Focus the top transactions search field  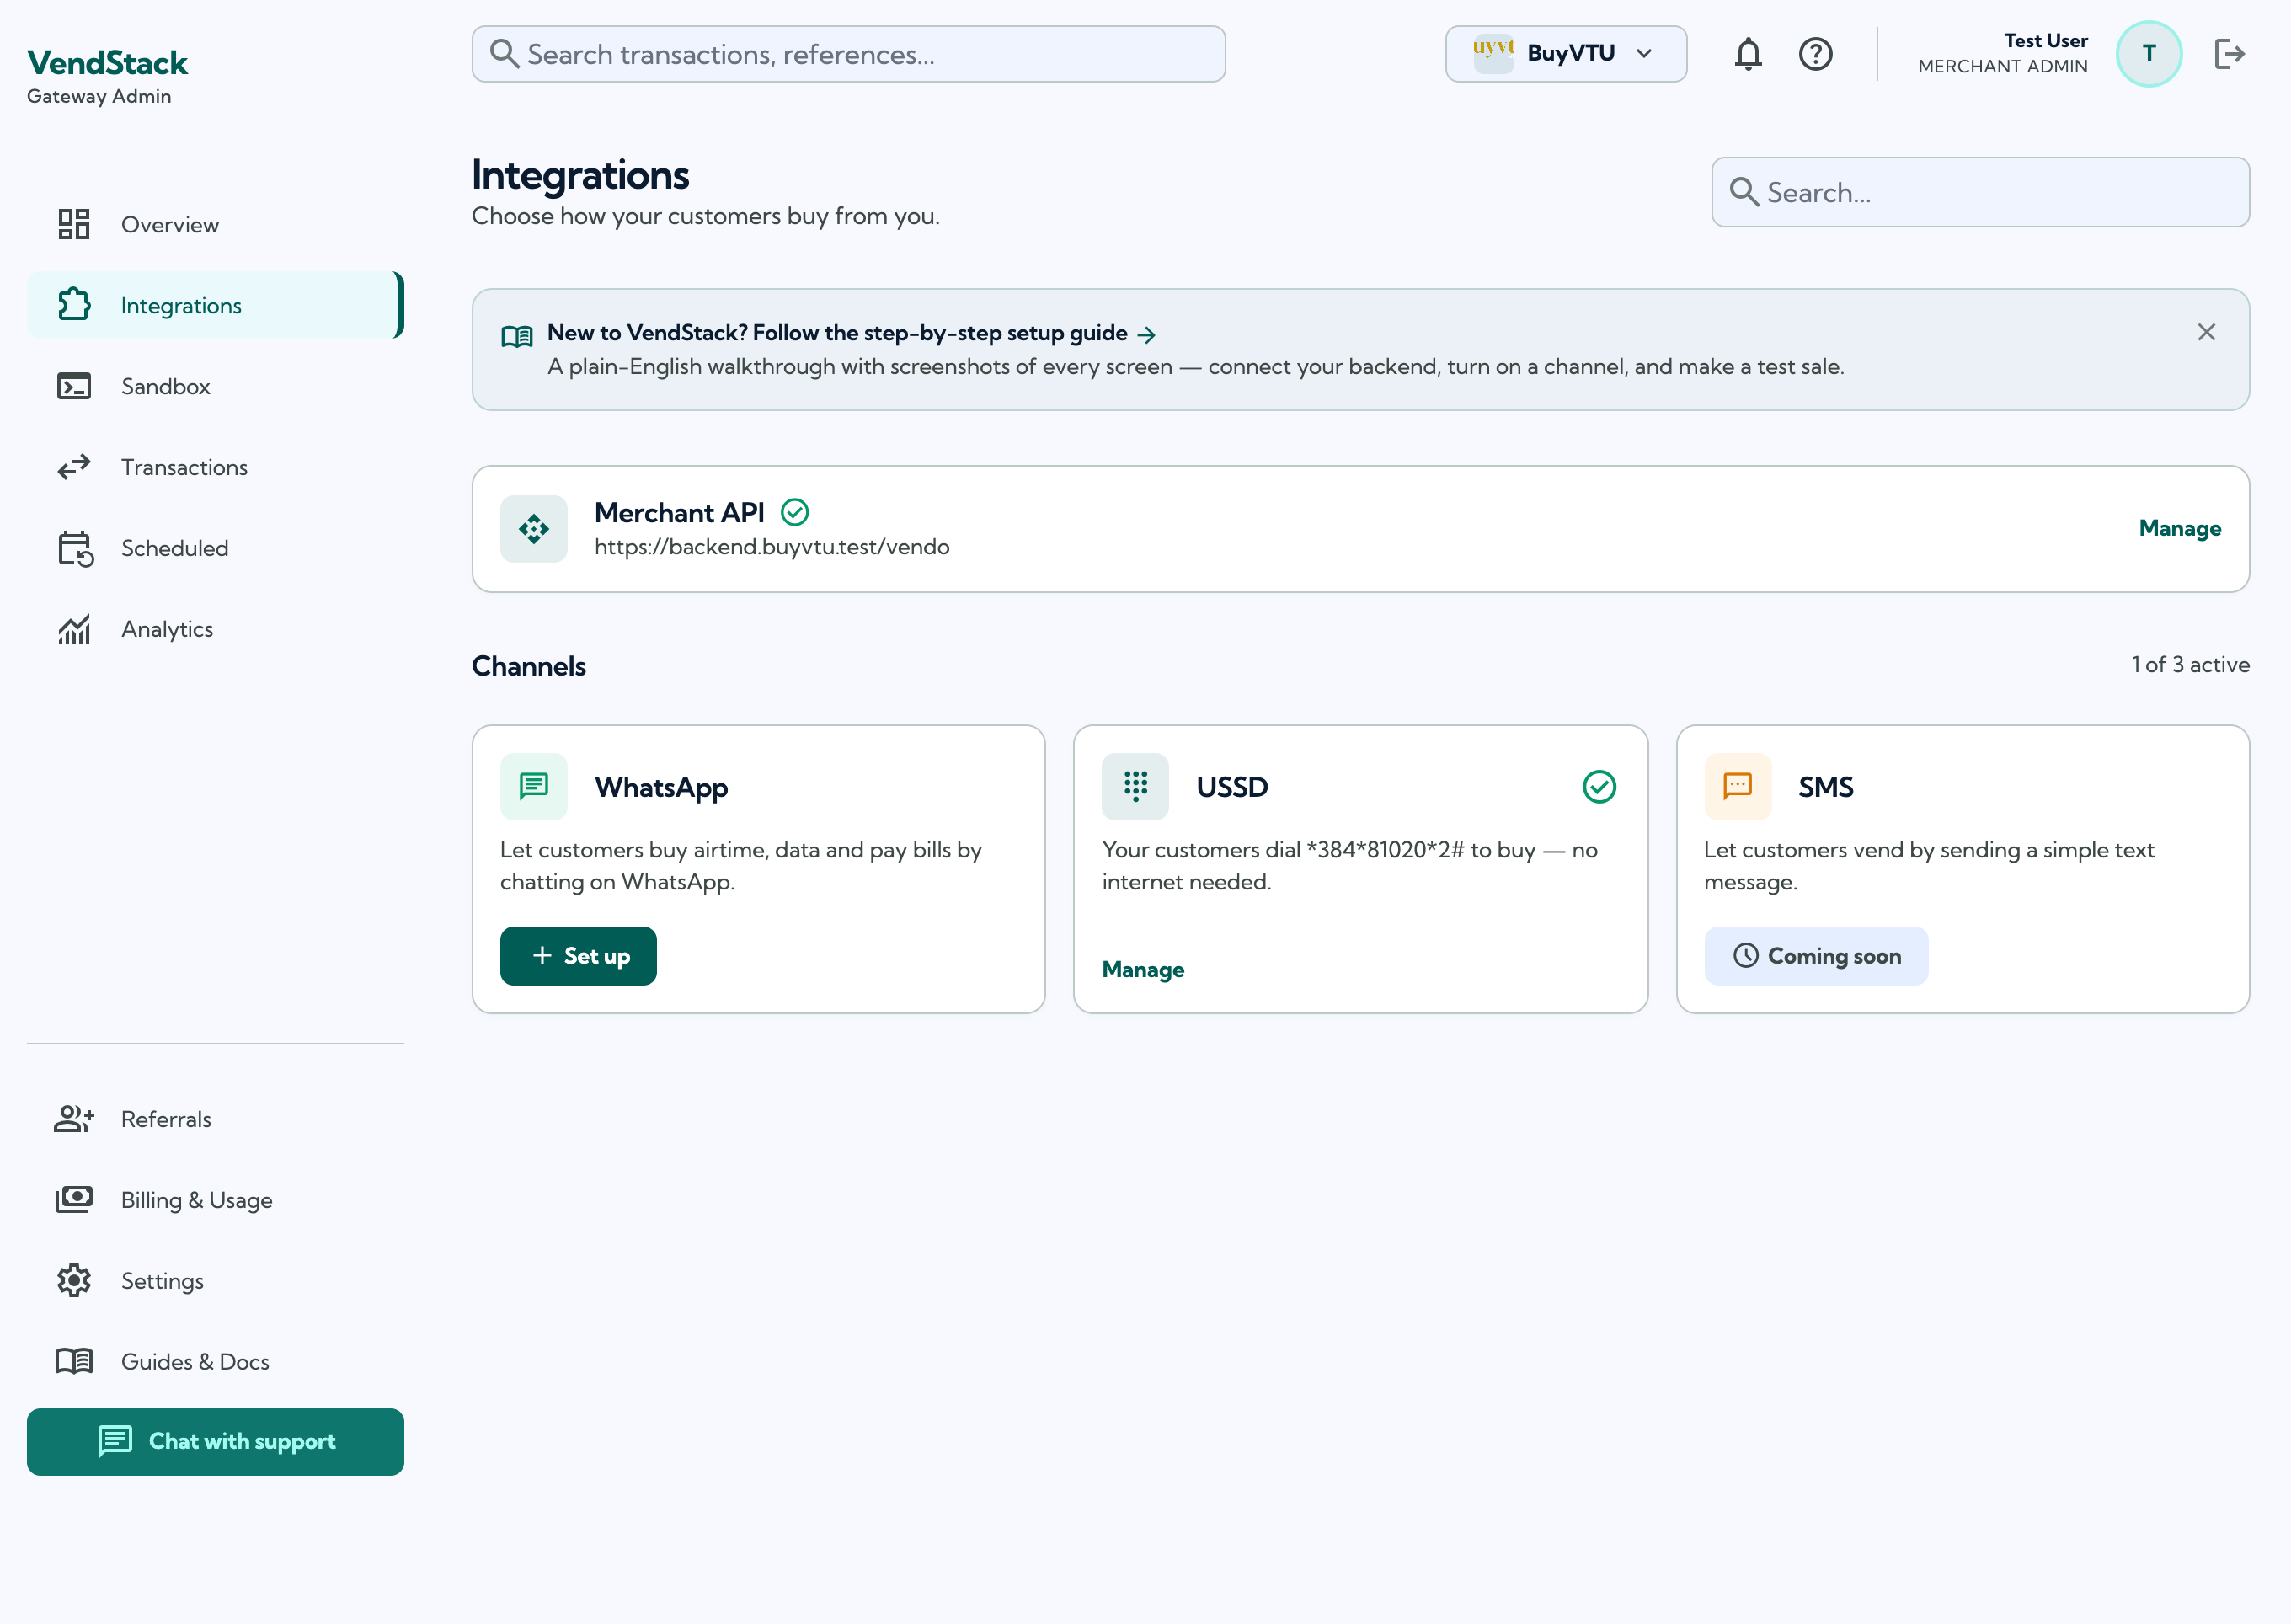click(848, 54)
